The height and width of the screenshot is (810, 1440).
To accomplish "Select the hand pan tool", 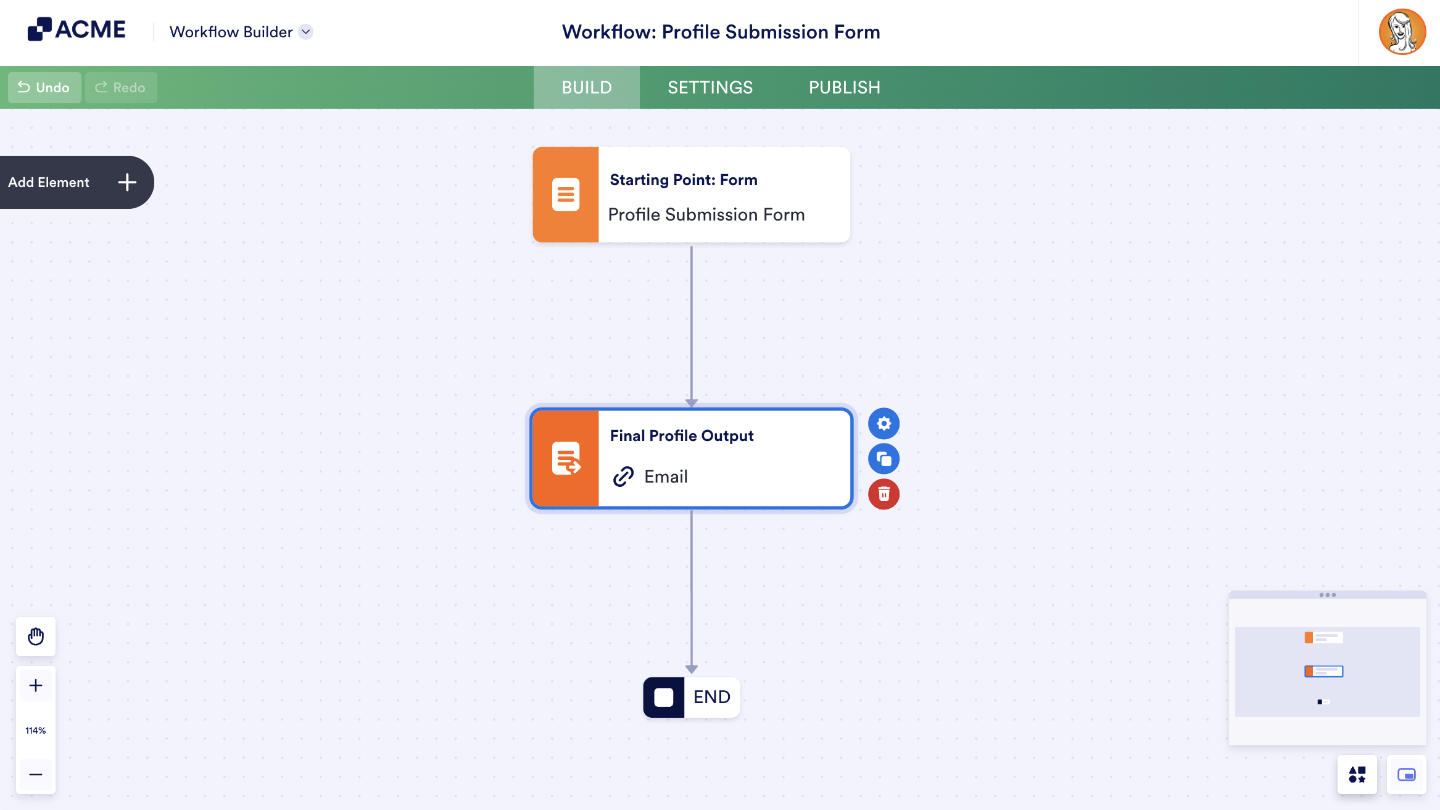I will tap(36, 637).
